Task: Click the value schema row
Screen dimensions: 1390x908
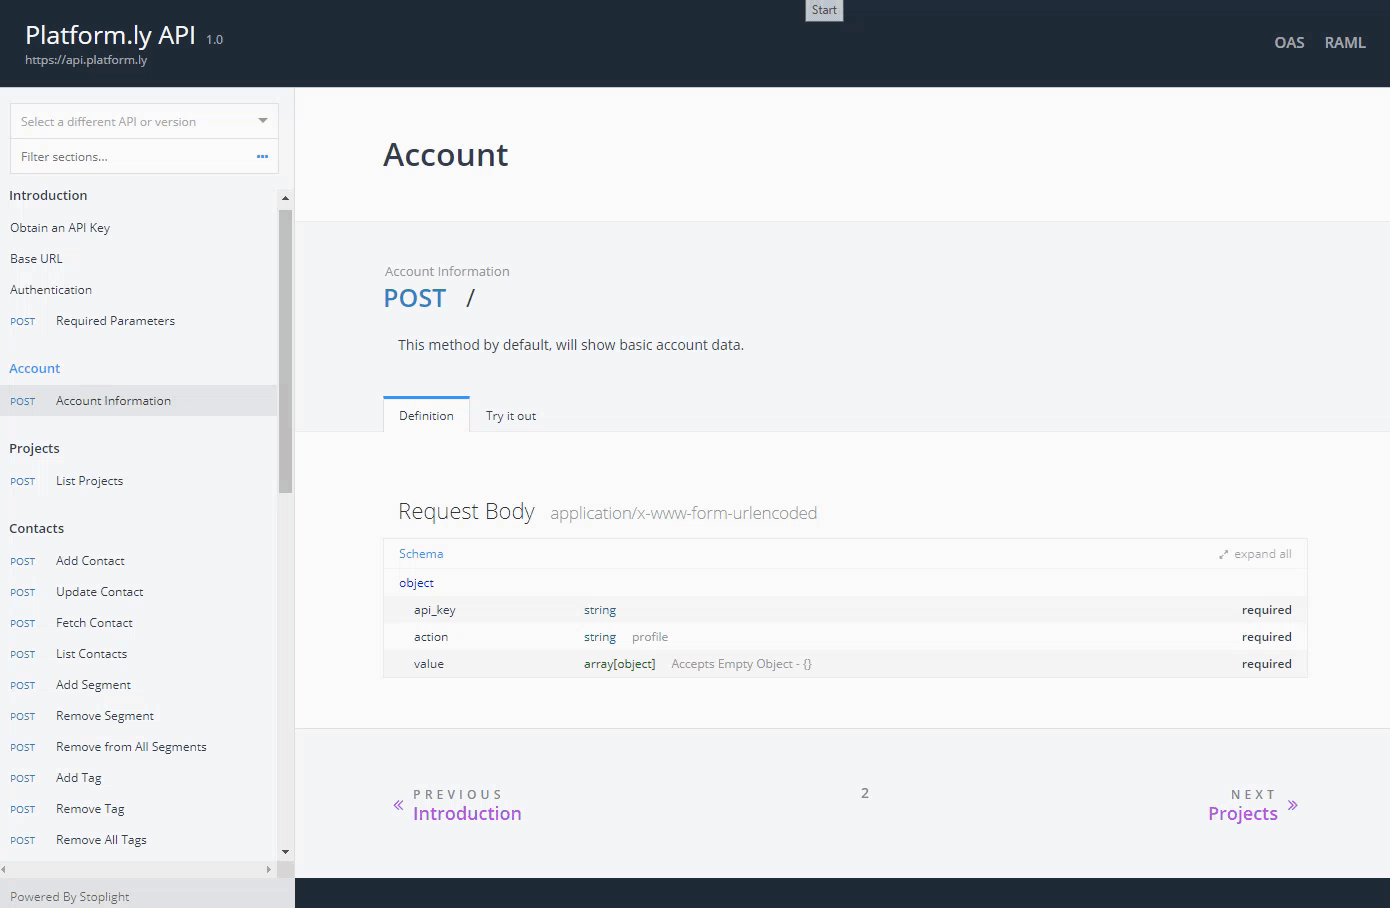Action: coord(845,663)
